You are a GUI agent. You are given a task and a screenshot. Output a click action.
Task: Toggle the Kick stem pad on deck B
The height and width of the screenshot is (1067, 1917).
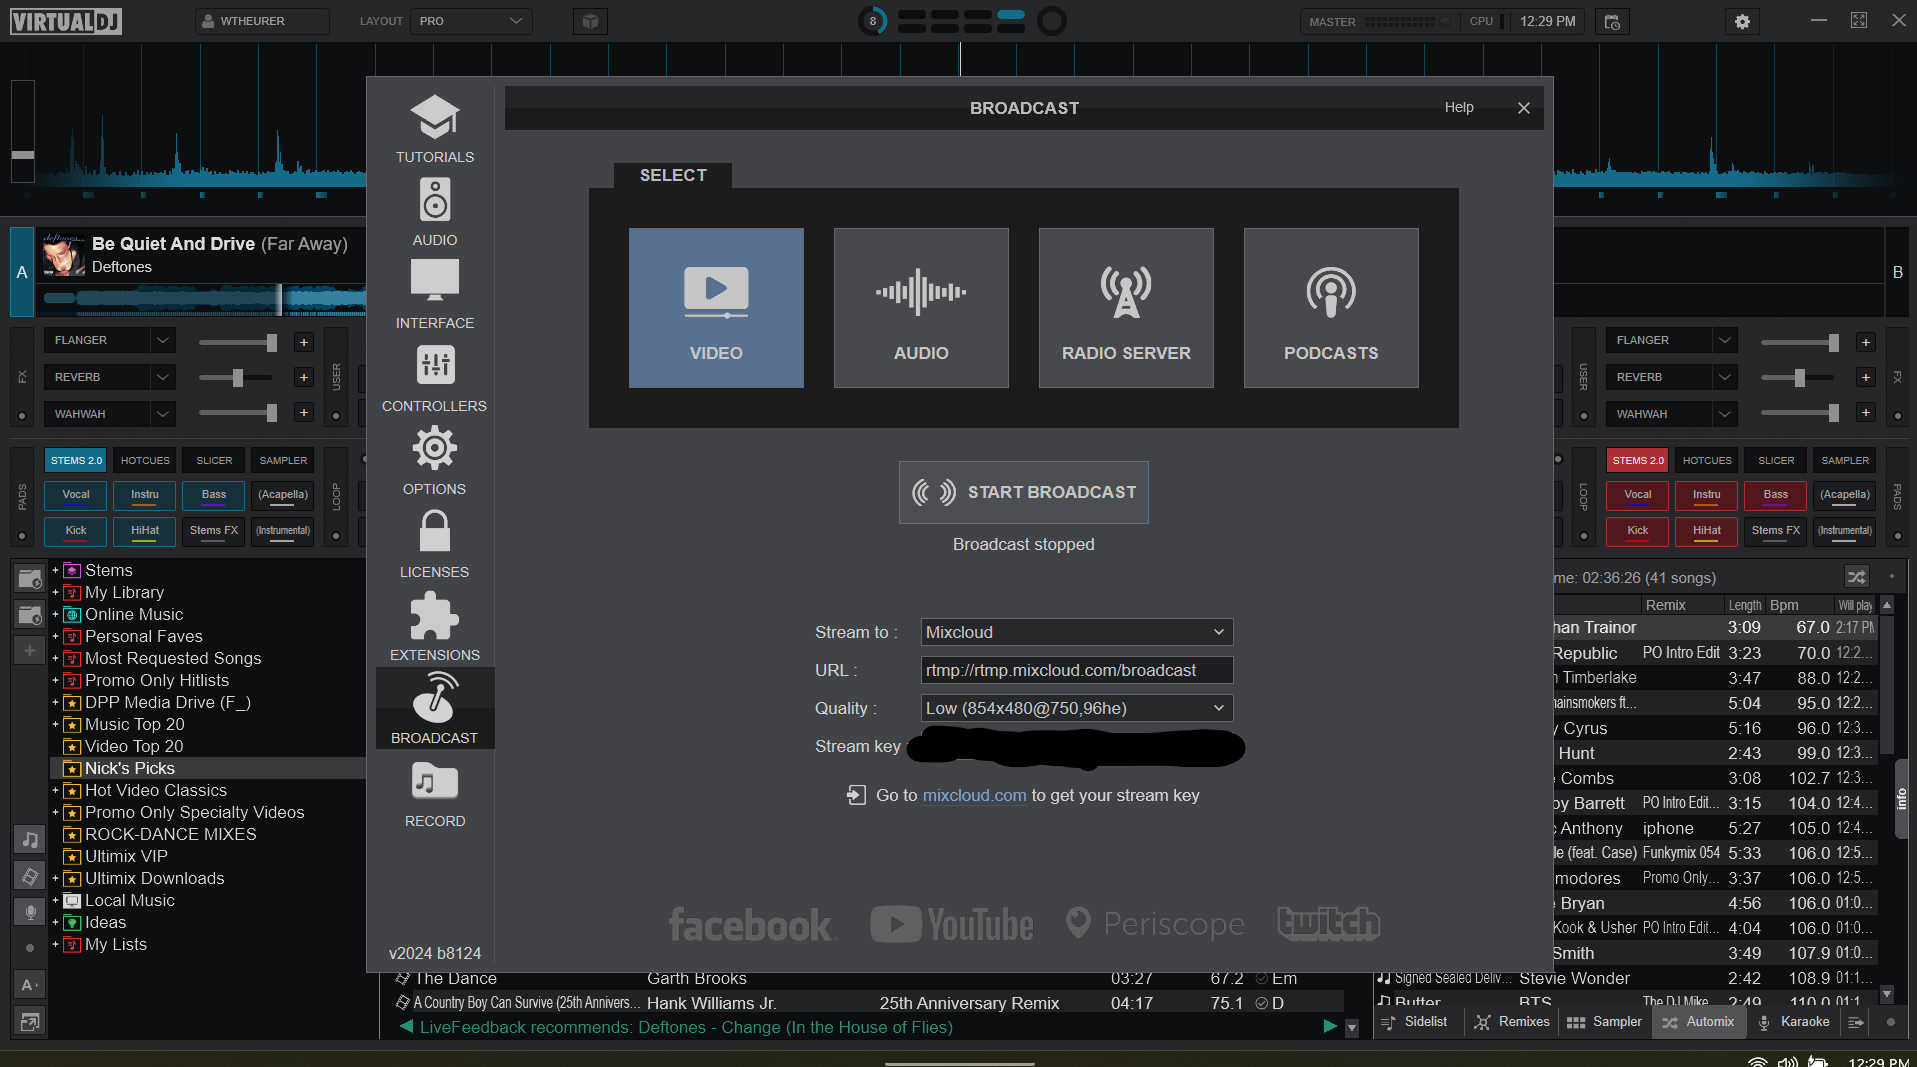1638,531
